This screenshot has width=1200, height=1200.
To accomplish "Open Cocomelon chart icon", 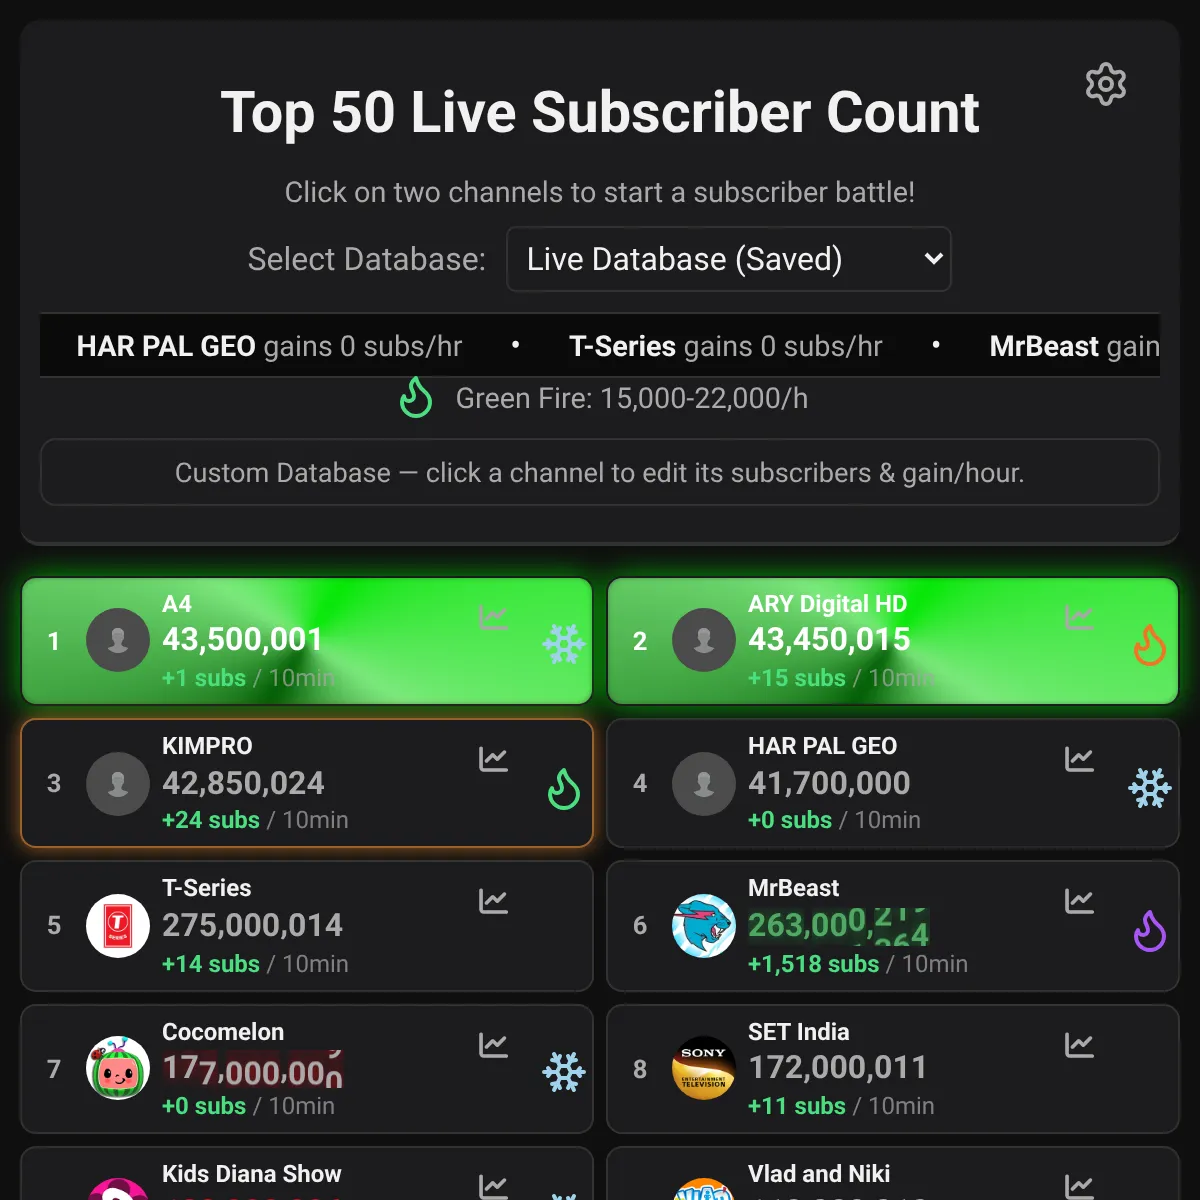I will pyautogui.click(x=493, y=1045).
